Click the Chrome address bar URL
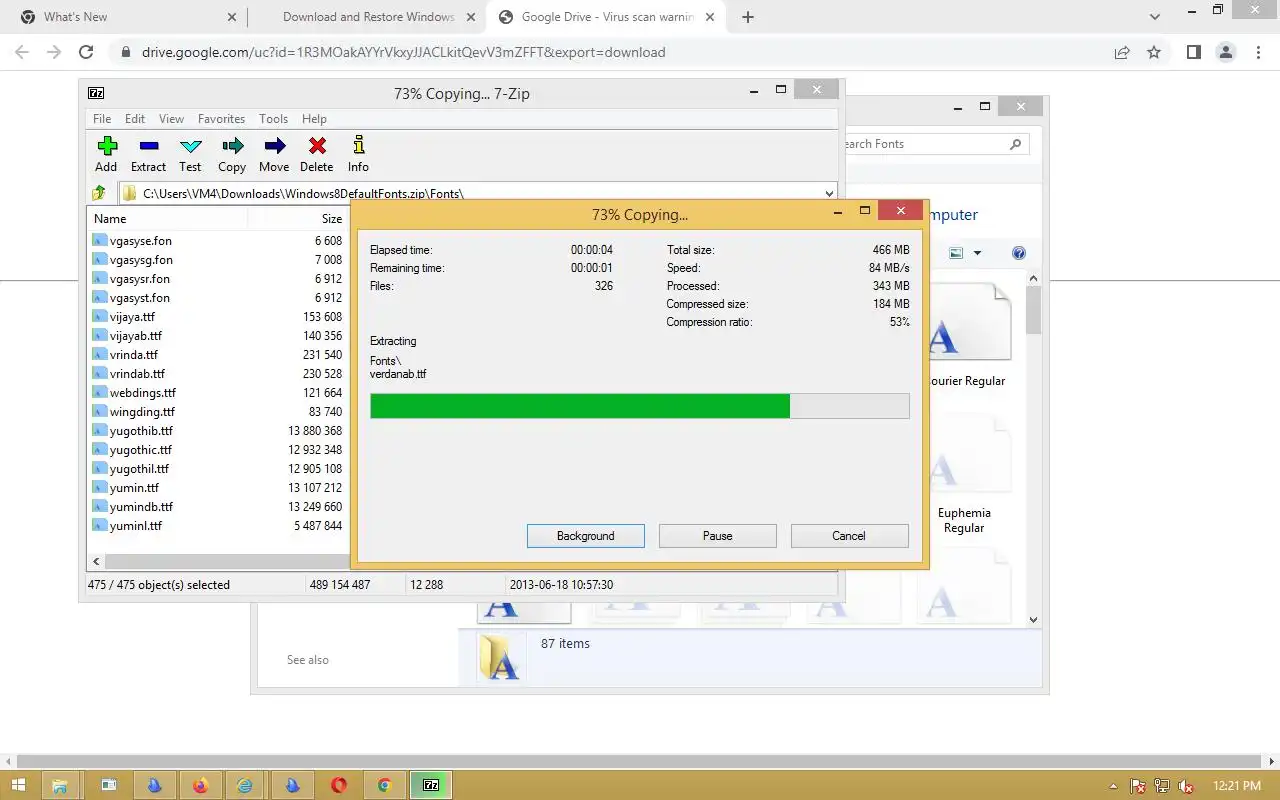This screenshot has height=800, width=1280. tap(403, 52)
